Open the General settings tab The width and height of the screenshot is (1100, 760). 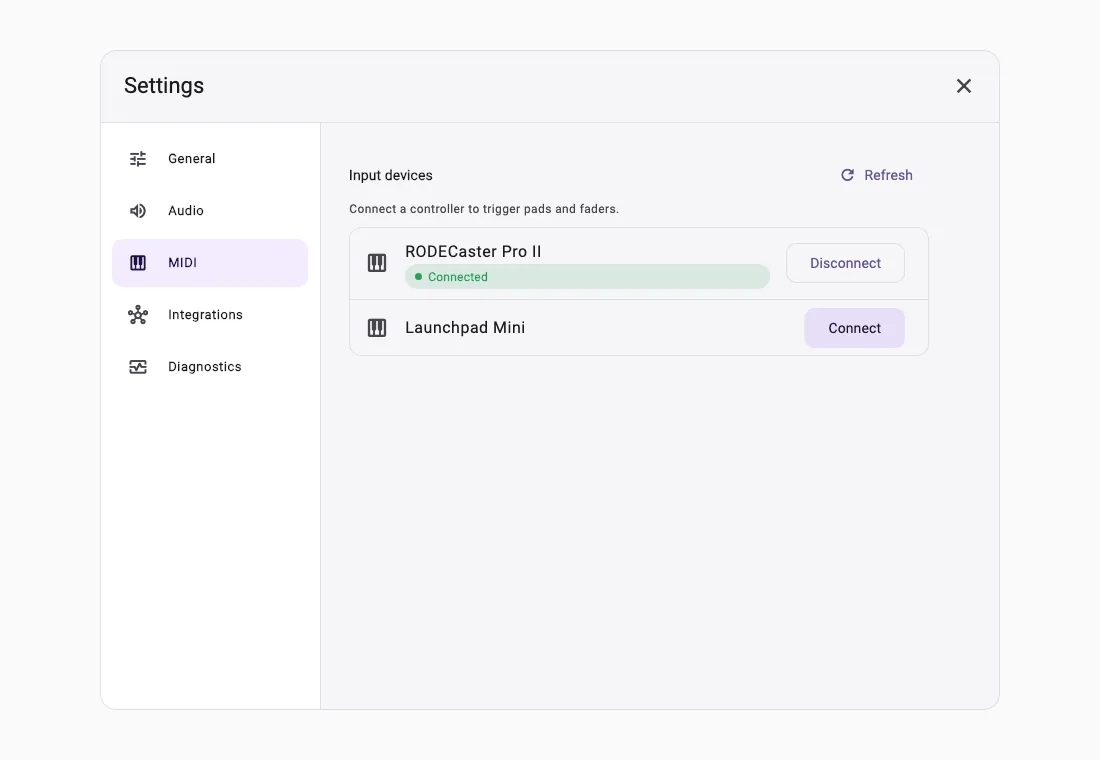210,159
